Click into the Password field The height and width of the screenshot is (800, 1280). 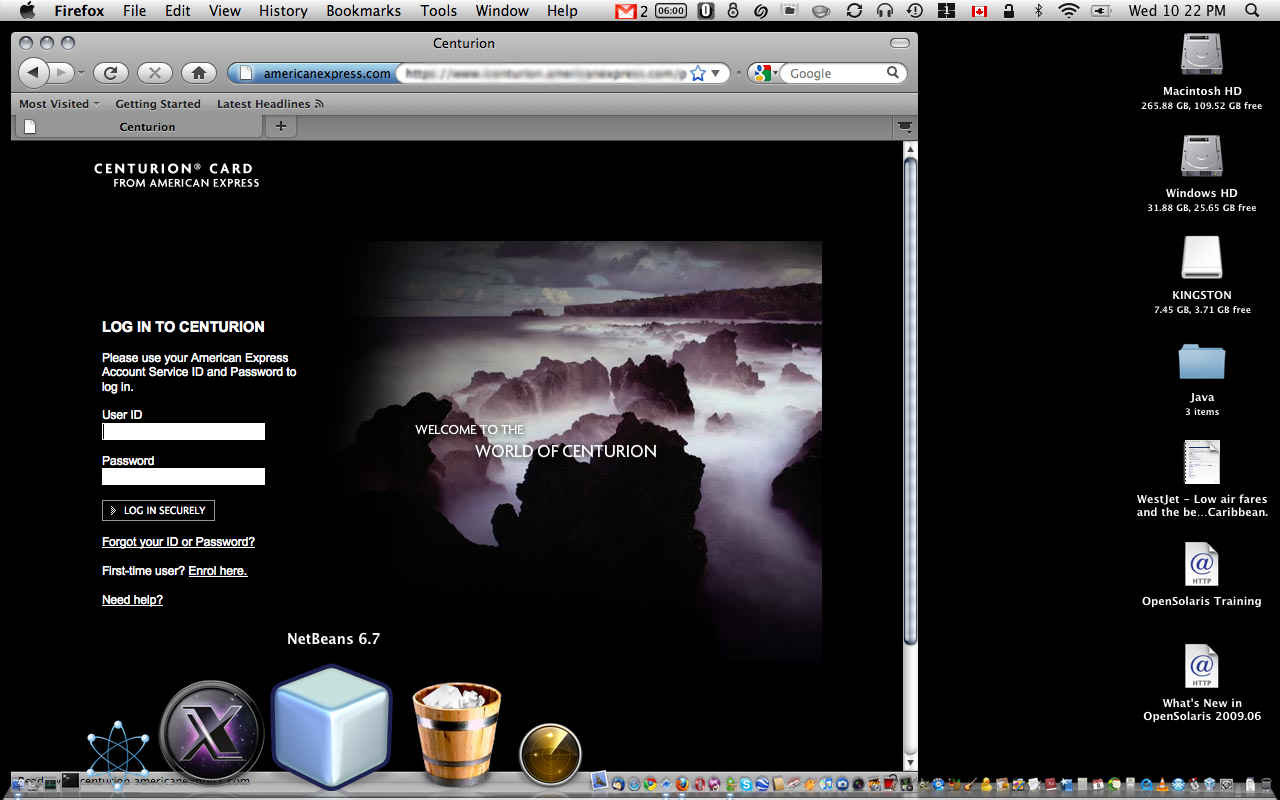pos(183,477)
